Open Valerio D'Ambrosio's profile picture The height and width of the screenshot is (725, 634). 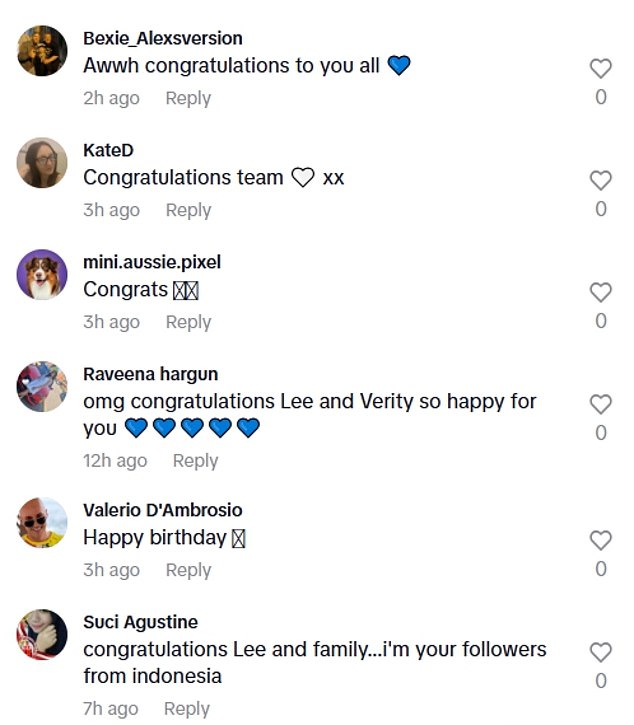tap(43, 523)
